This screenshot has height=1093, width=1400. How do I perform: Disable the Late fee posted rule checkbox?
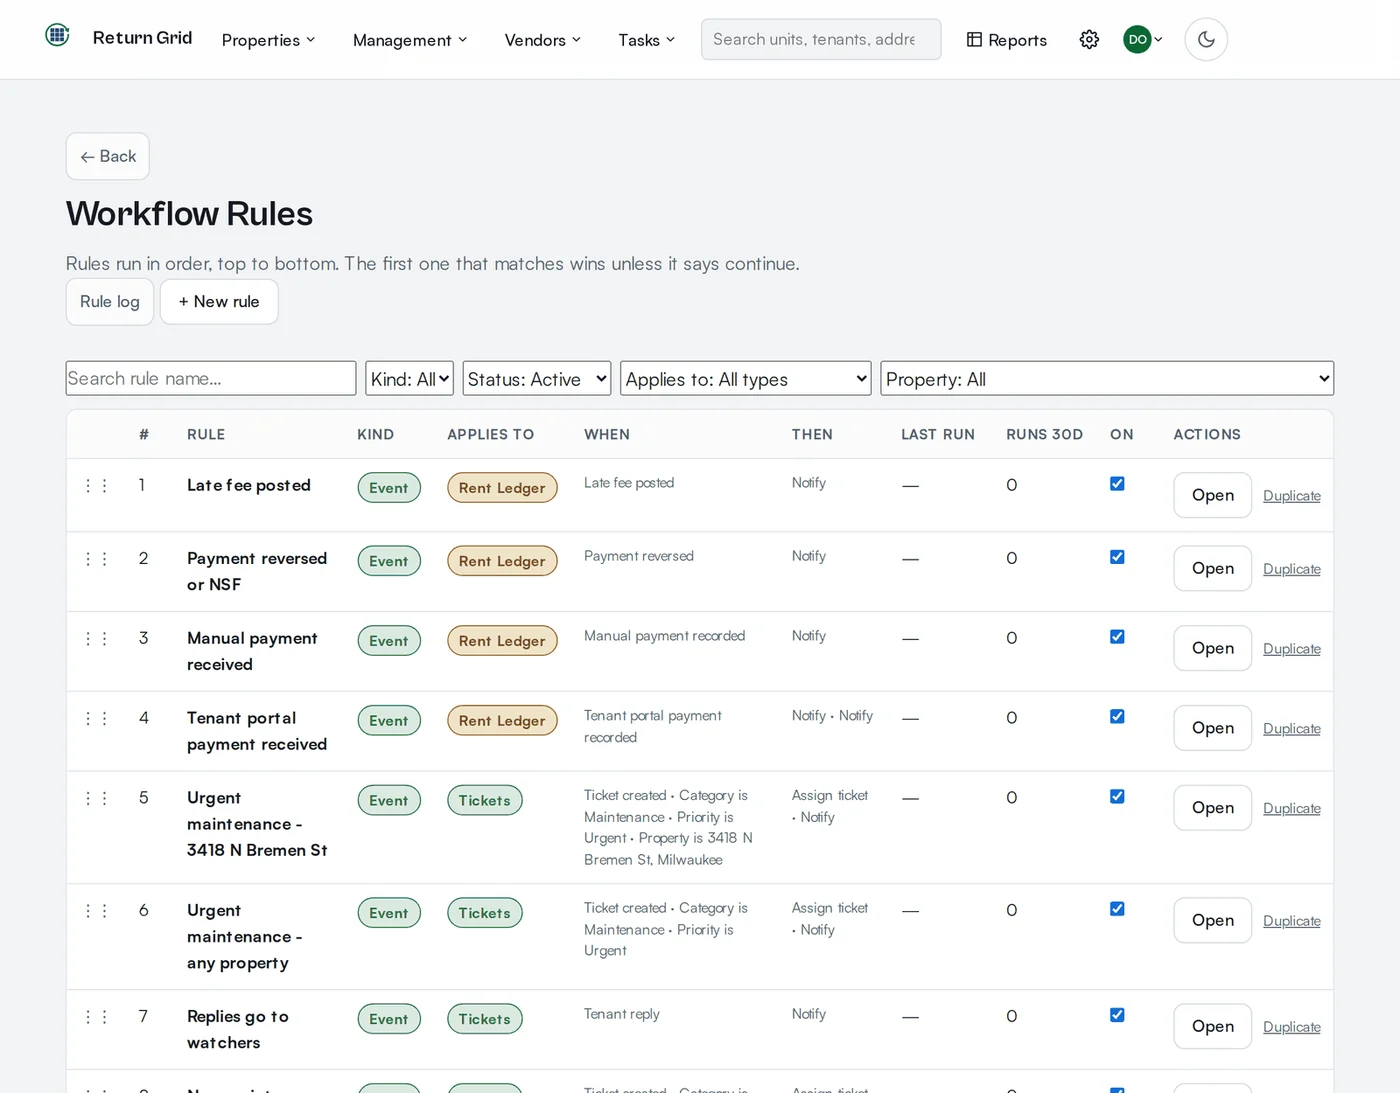tap(1117, 484)
